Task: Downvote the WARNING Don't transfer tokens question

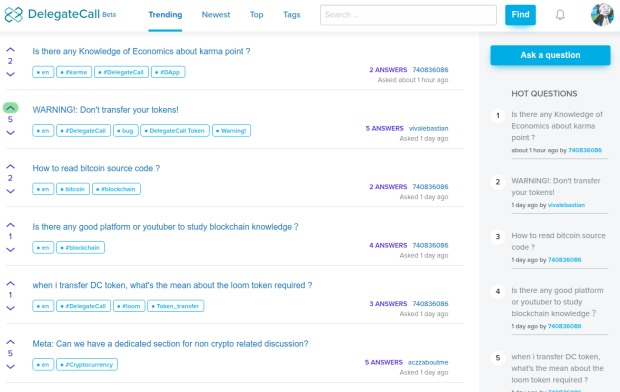Action: tap(10, 133)
